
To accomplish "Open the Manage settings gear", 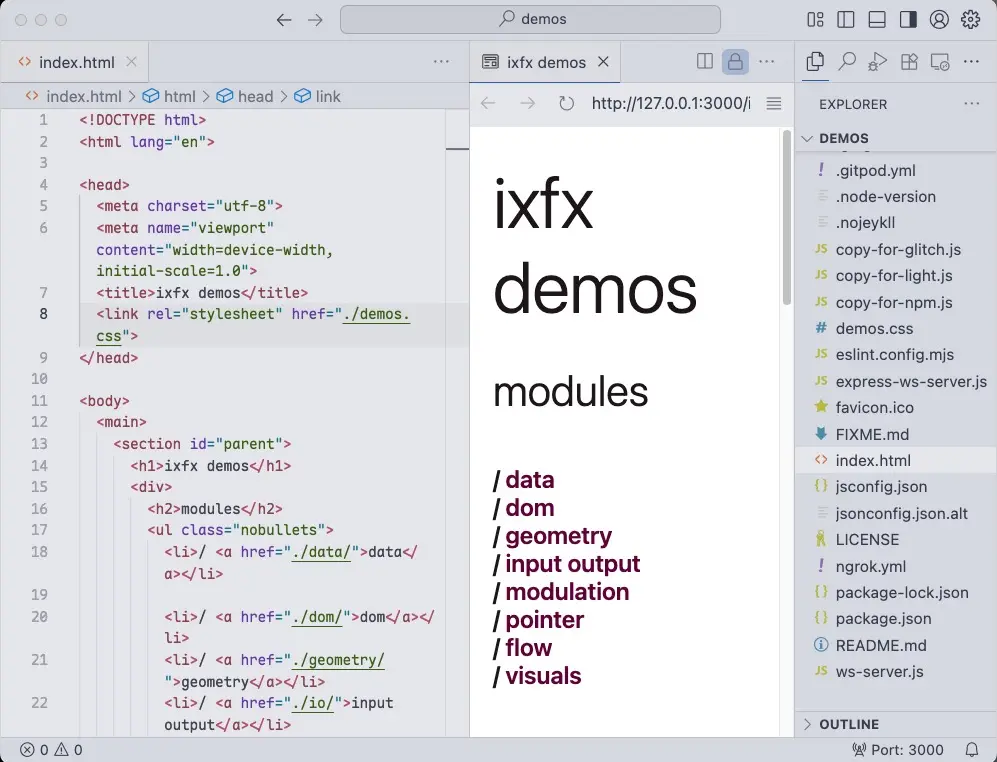I will click(x=970, y=20).
